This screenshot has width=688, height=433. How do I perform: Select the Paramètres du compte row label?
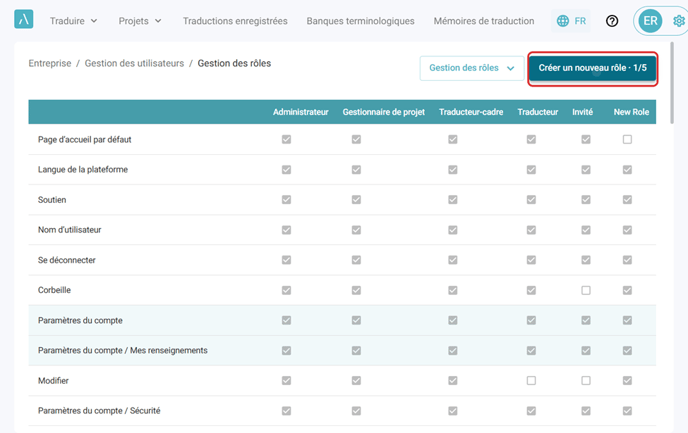(80, 320)
